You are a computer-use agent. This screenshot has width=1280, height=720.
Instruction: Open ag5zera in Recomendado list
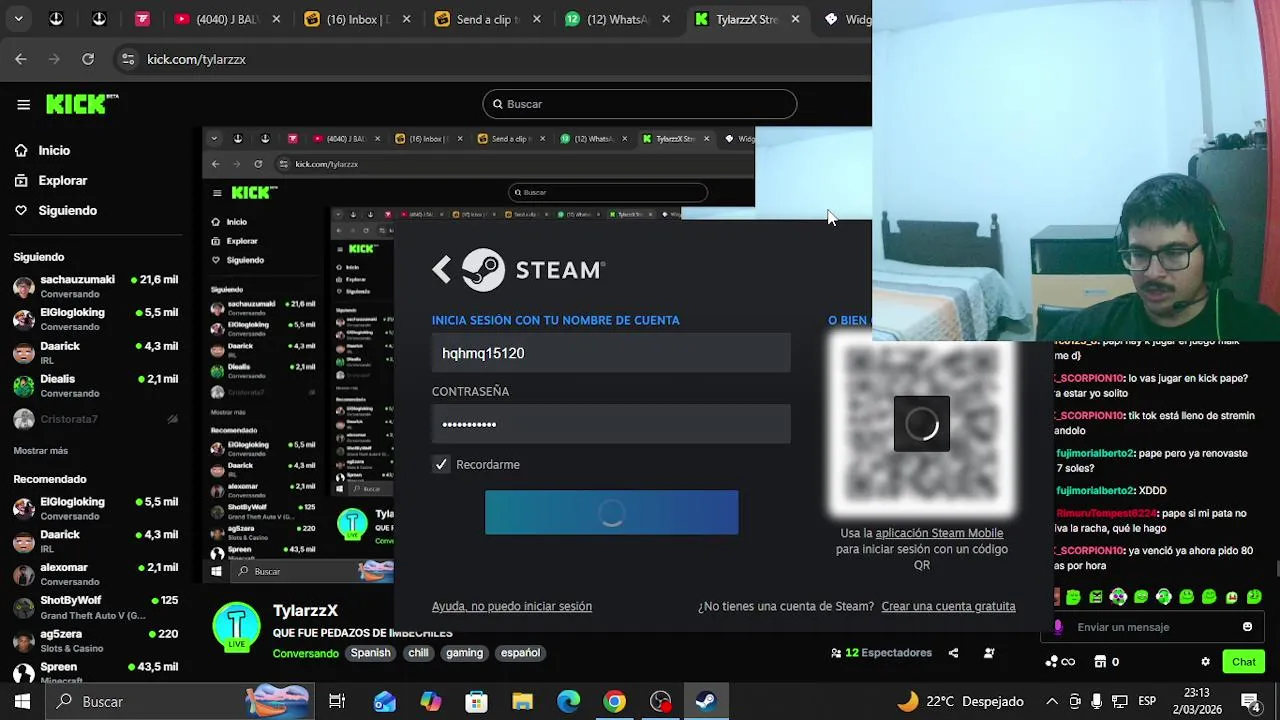[95, 640]
